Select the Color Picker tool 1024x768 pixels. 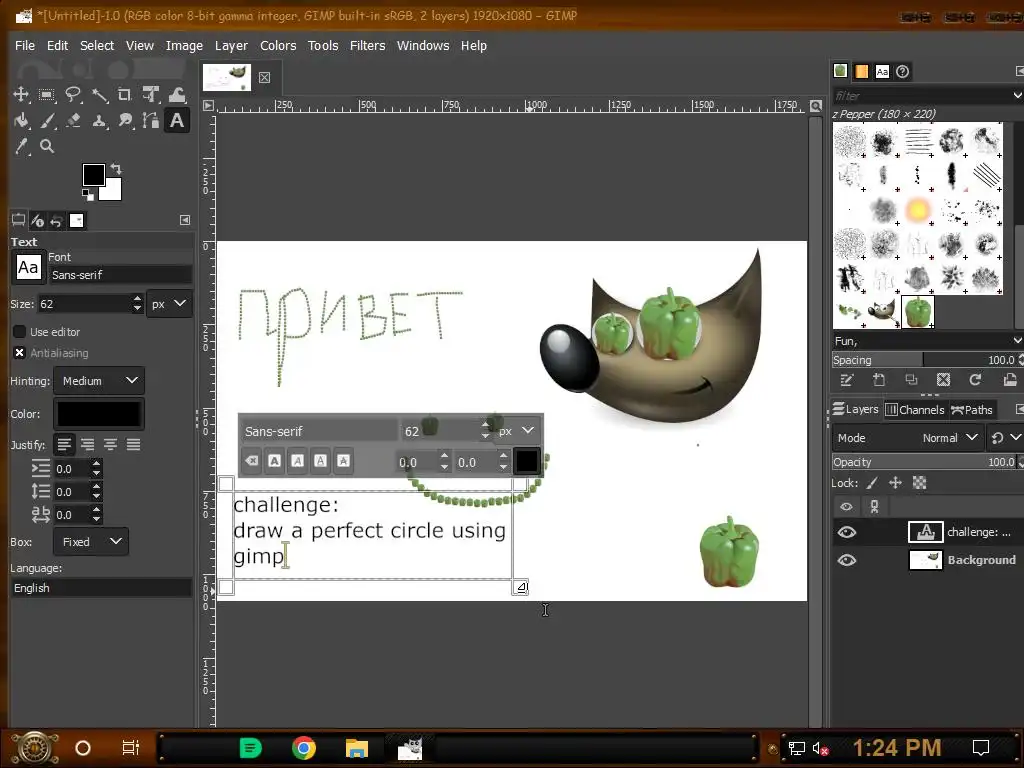21,146
